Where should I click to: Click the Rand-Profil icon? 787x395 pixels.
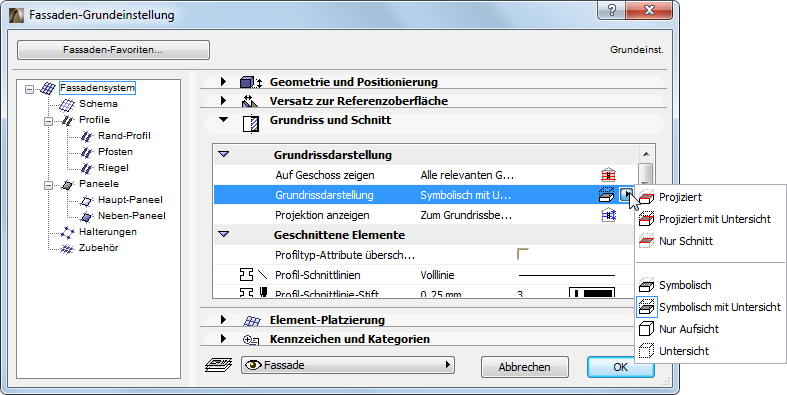[87, 136]
